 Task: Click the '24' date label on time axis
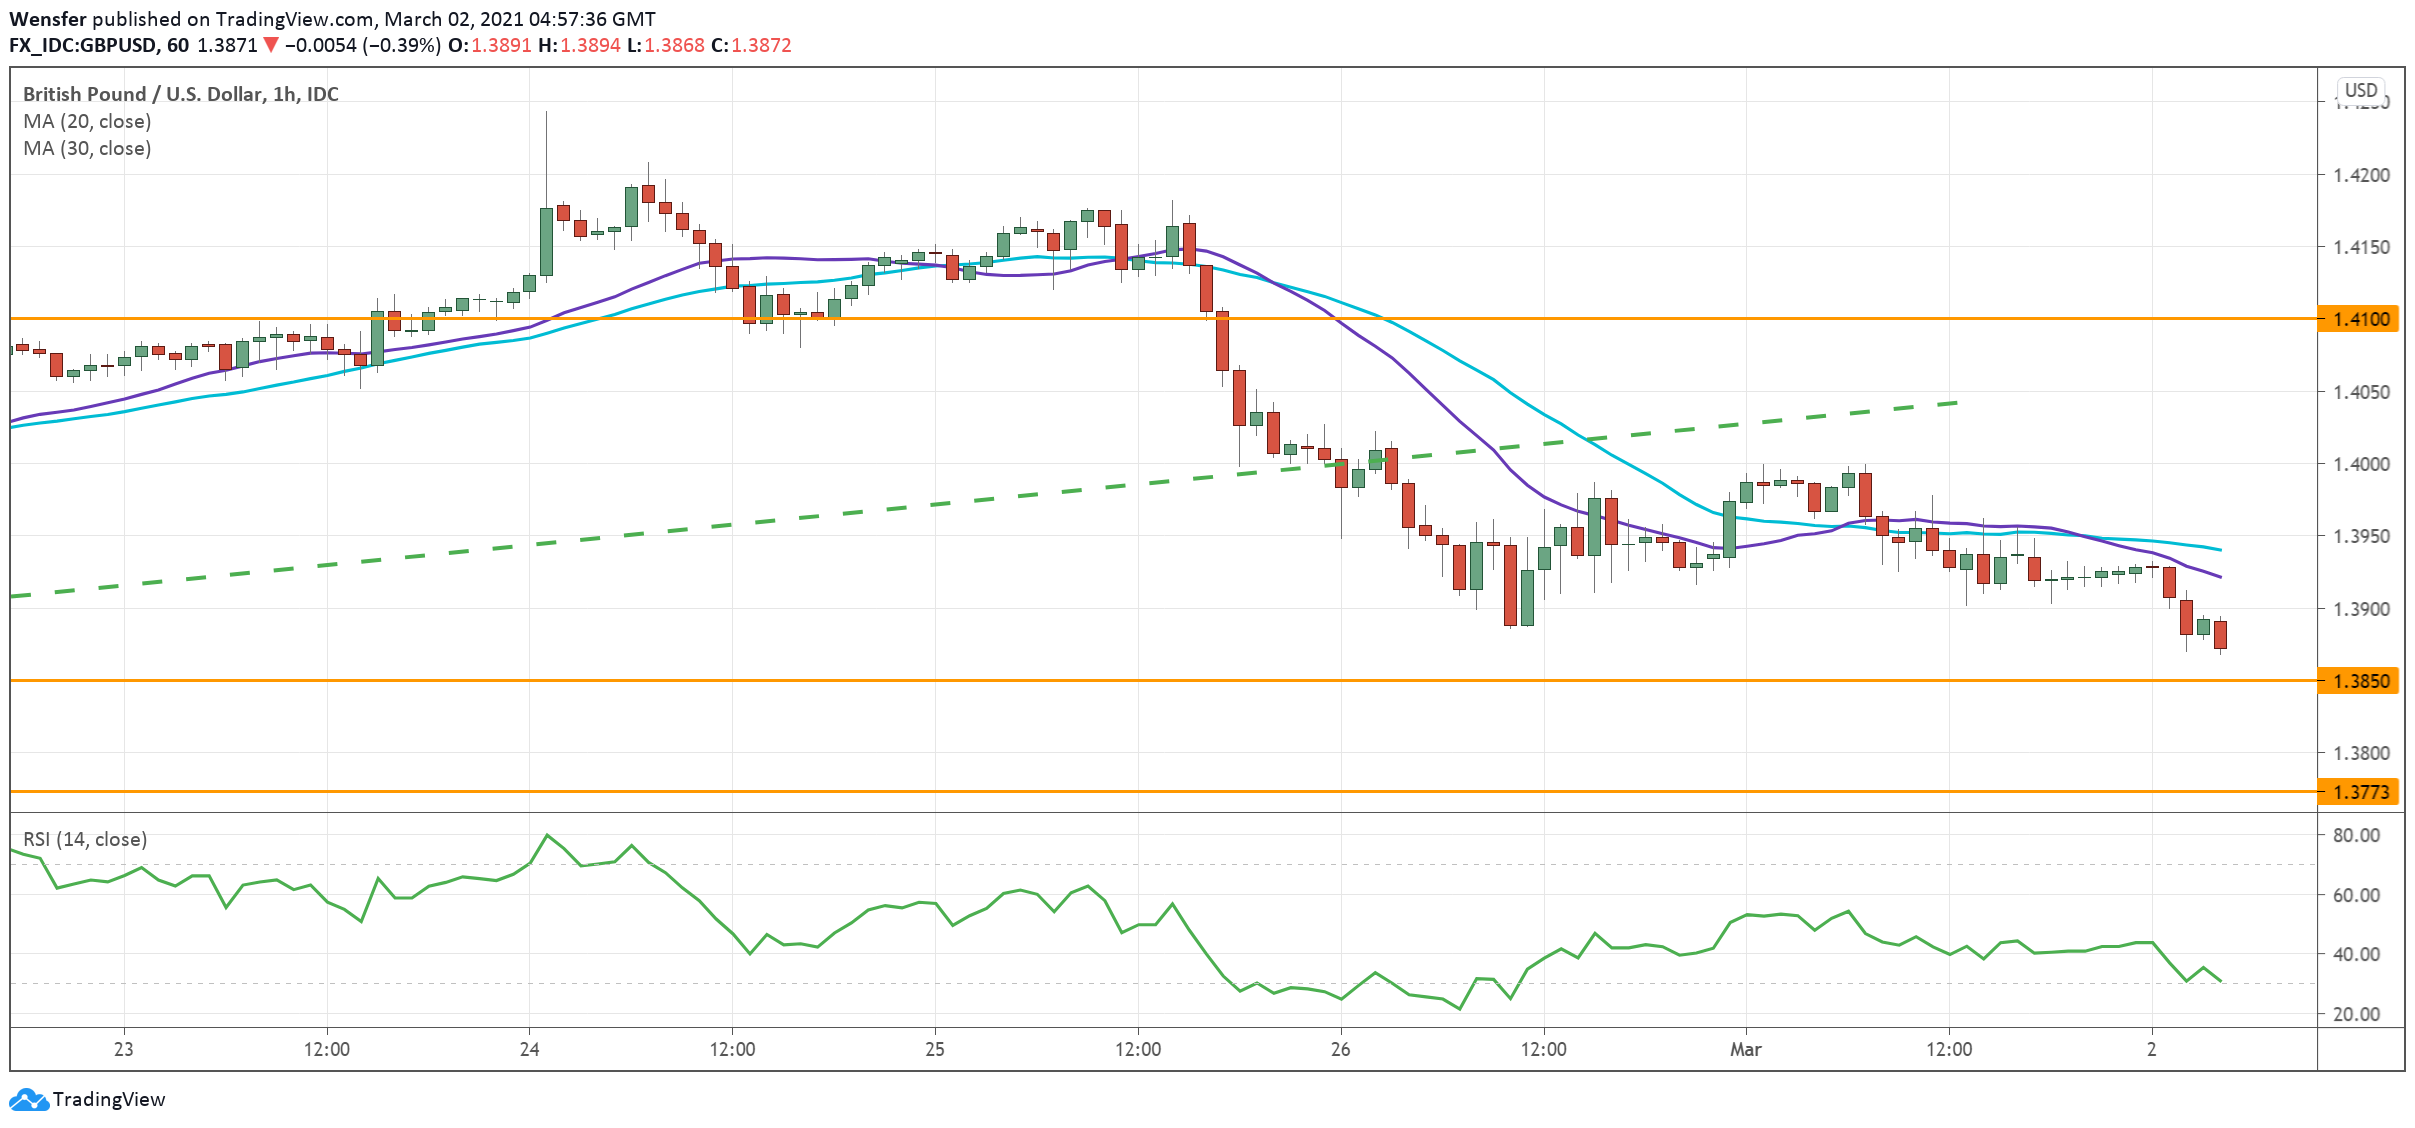click(x=529, y=1049)
